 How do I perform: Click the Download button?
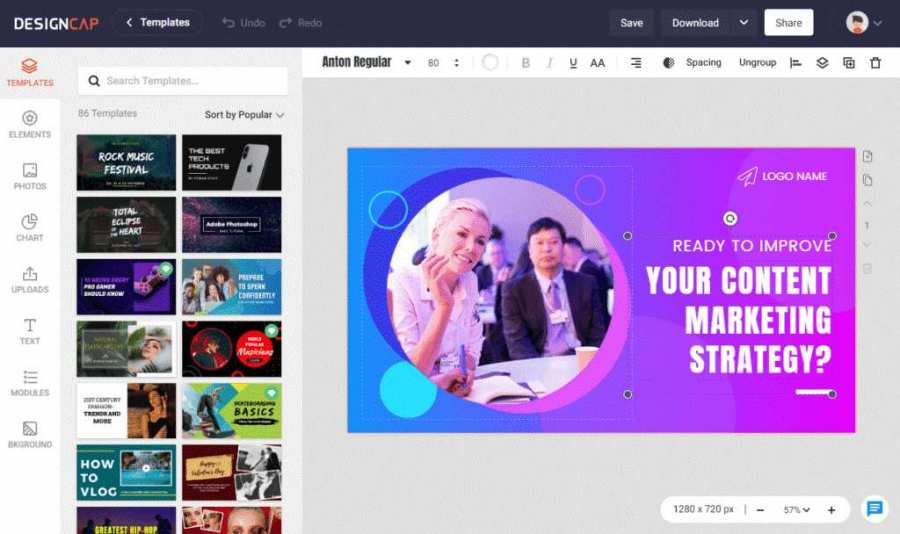coord(695,23)
